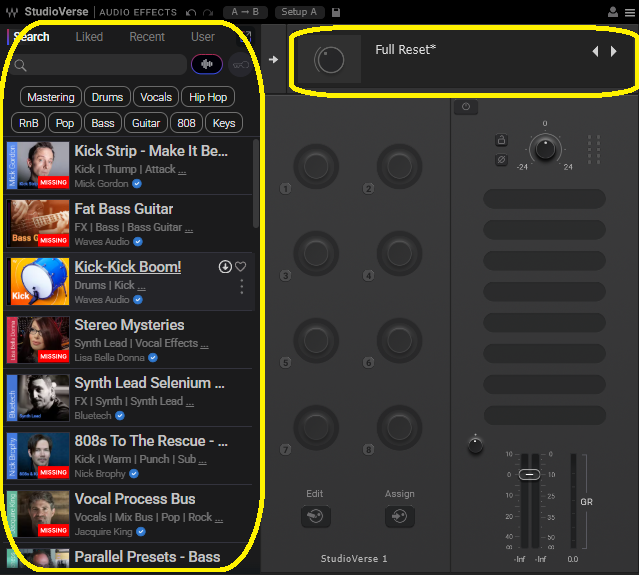Expand the tags ellipsis on Vocal Process Bus
Image resolution: width=639 pixels, height=575 pixels.
(x=218, y=520)
